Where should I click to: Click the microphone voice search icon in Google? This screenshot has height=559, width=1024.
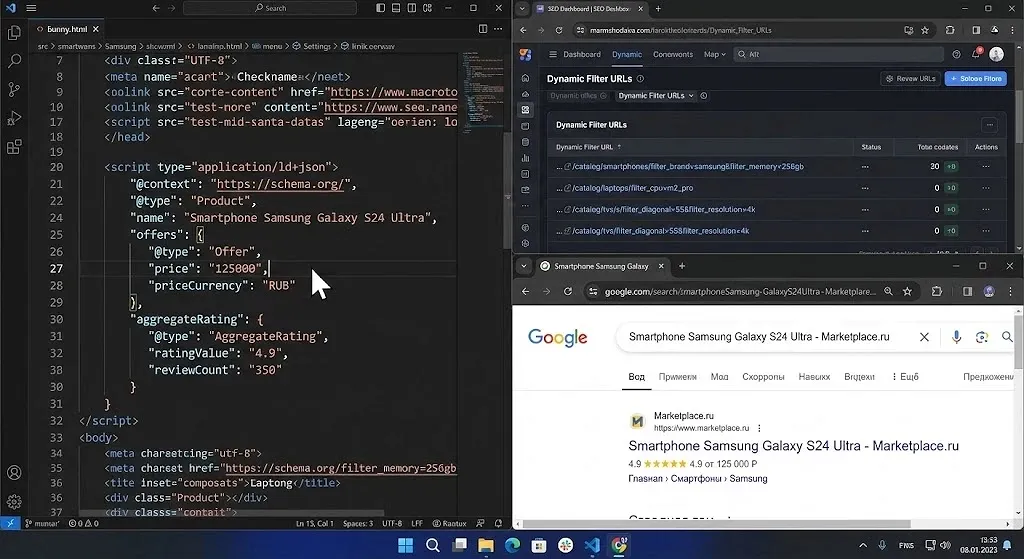(956, 338)
